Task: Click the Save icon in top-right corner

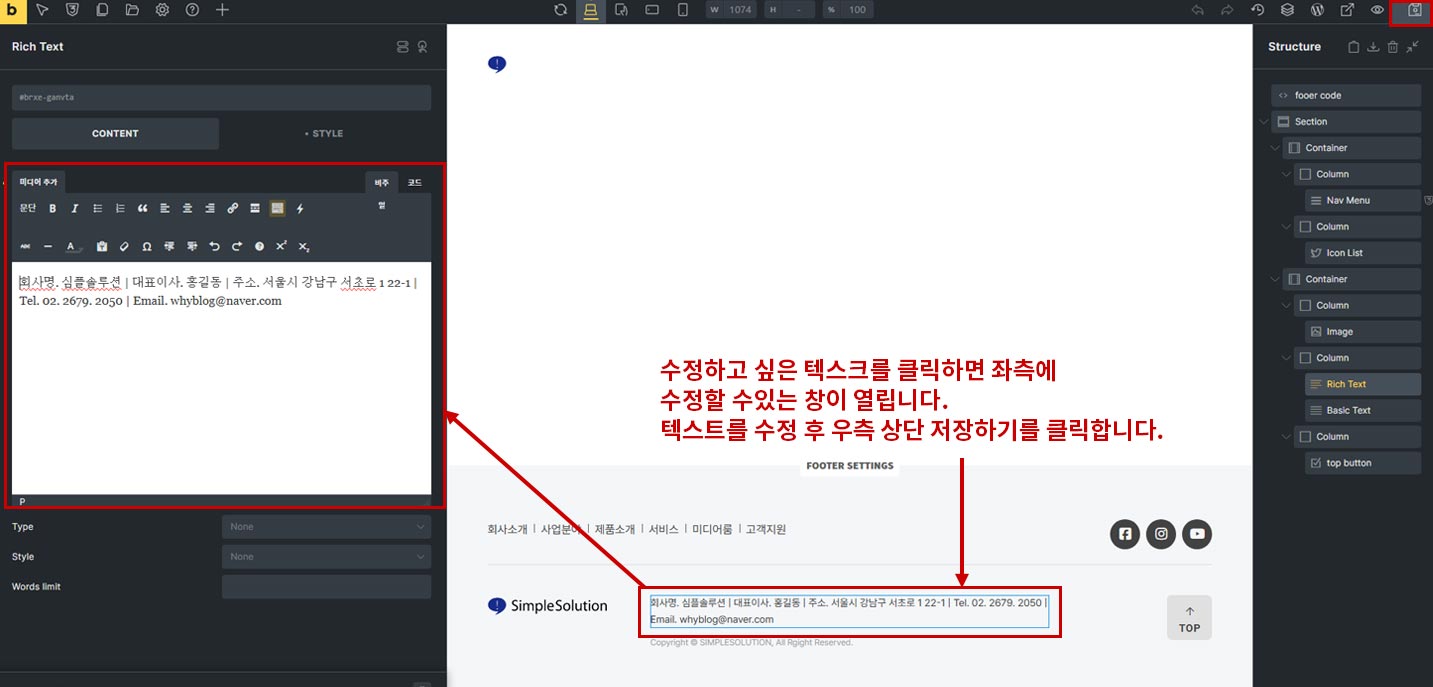Action: coord(1414,10)
